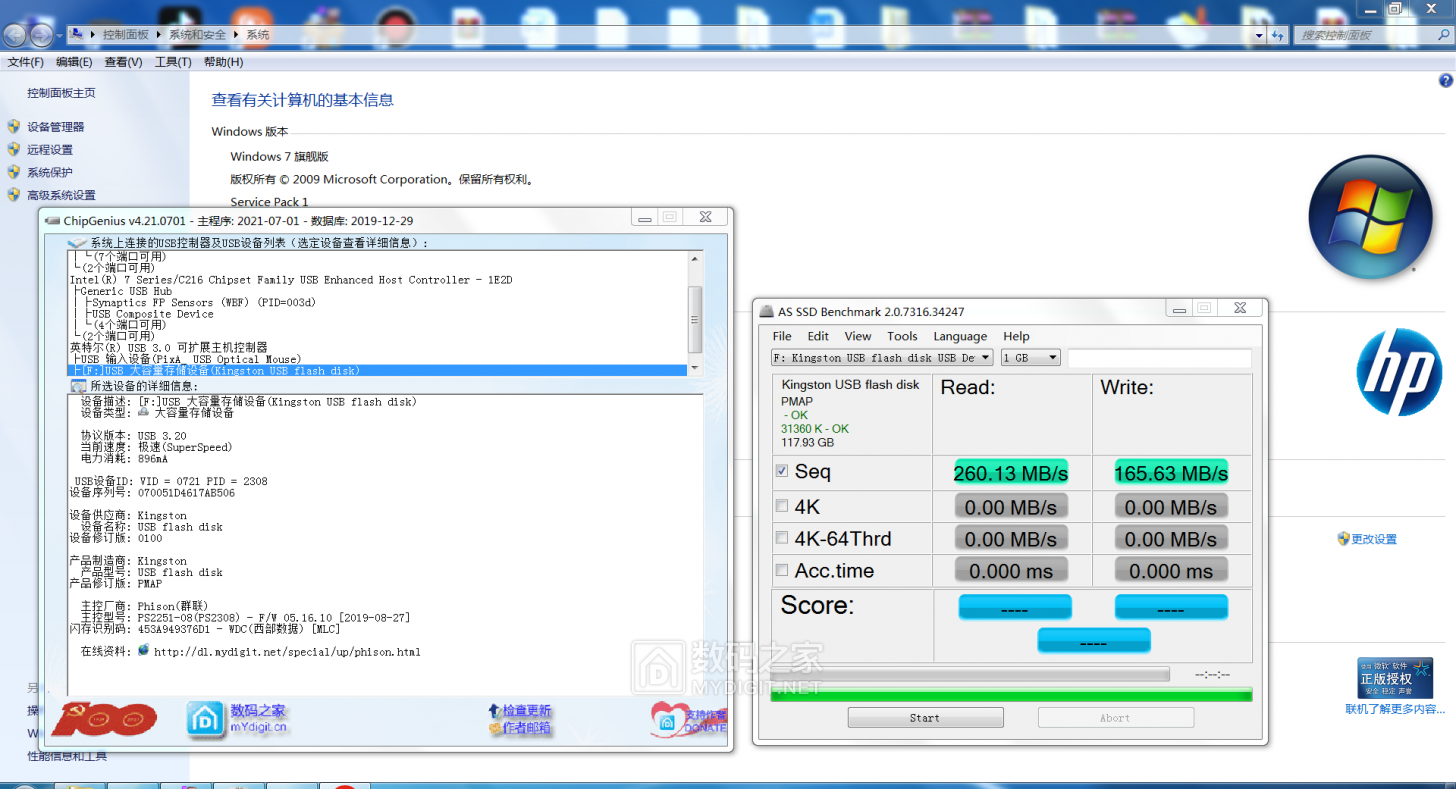Click the Start benchmark button
Image resolution: width=1456 pixels, height=789 pixels.
click(925, 717)
